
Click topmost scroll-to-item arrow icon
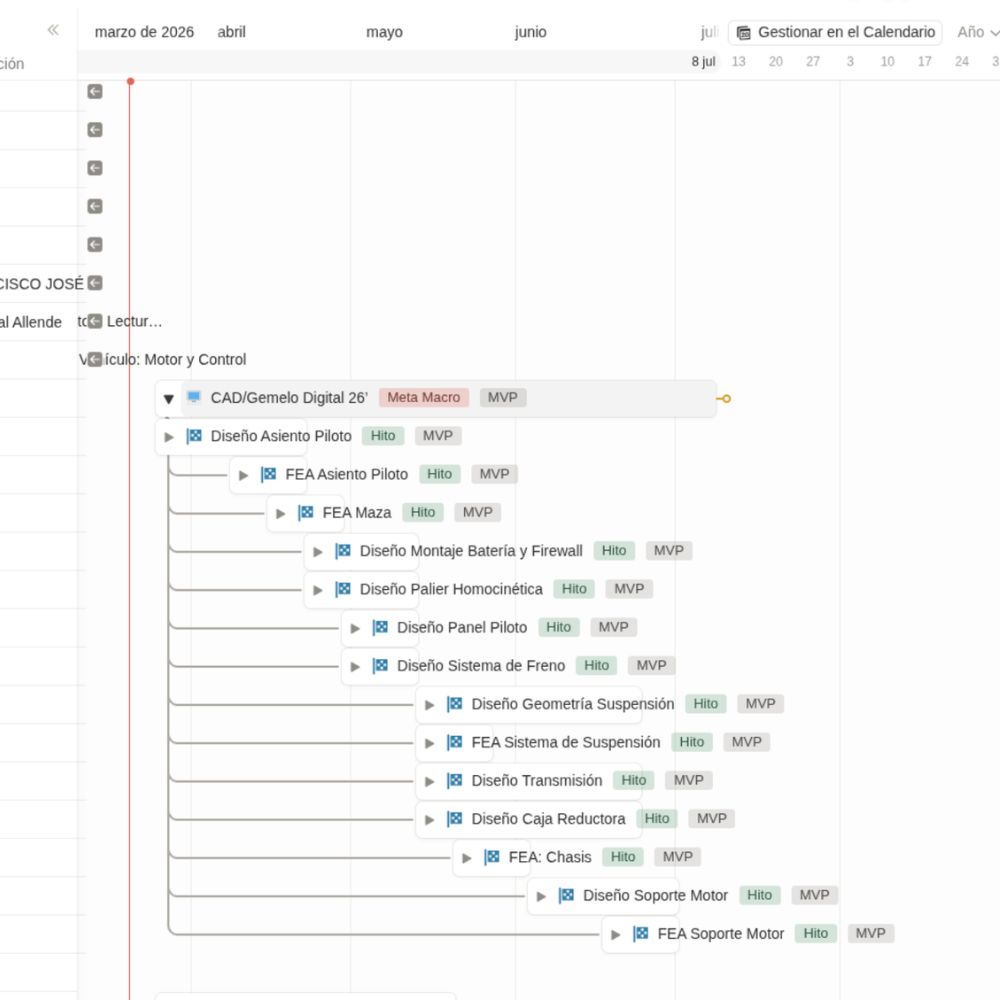click(95, 91)
